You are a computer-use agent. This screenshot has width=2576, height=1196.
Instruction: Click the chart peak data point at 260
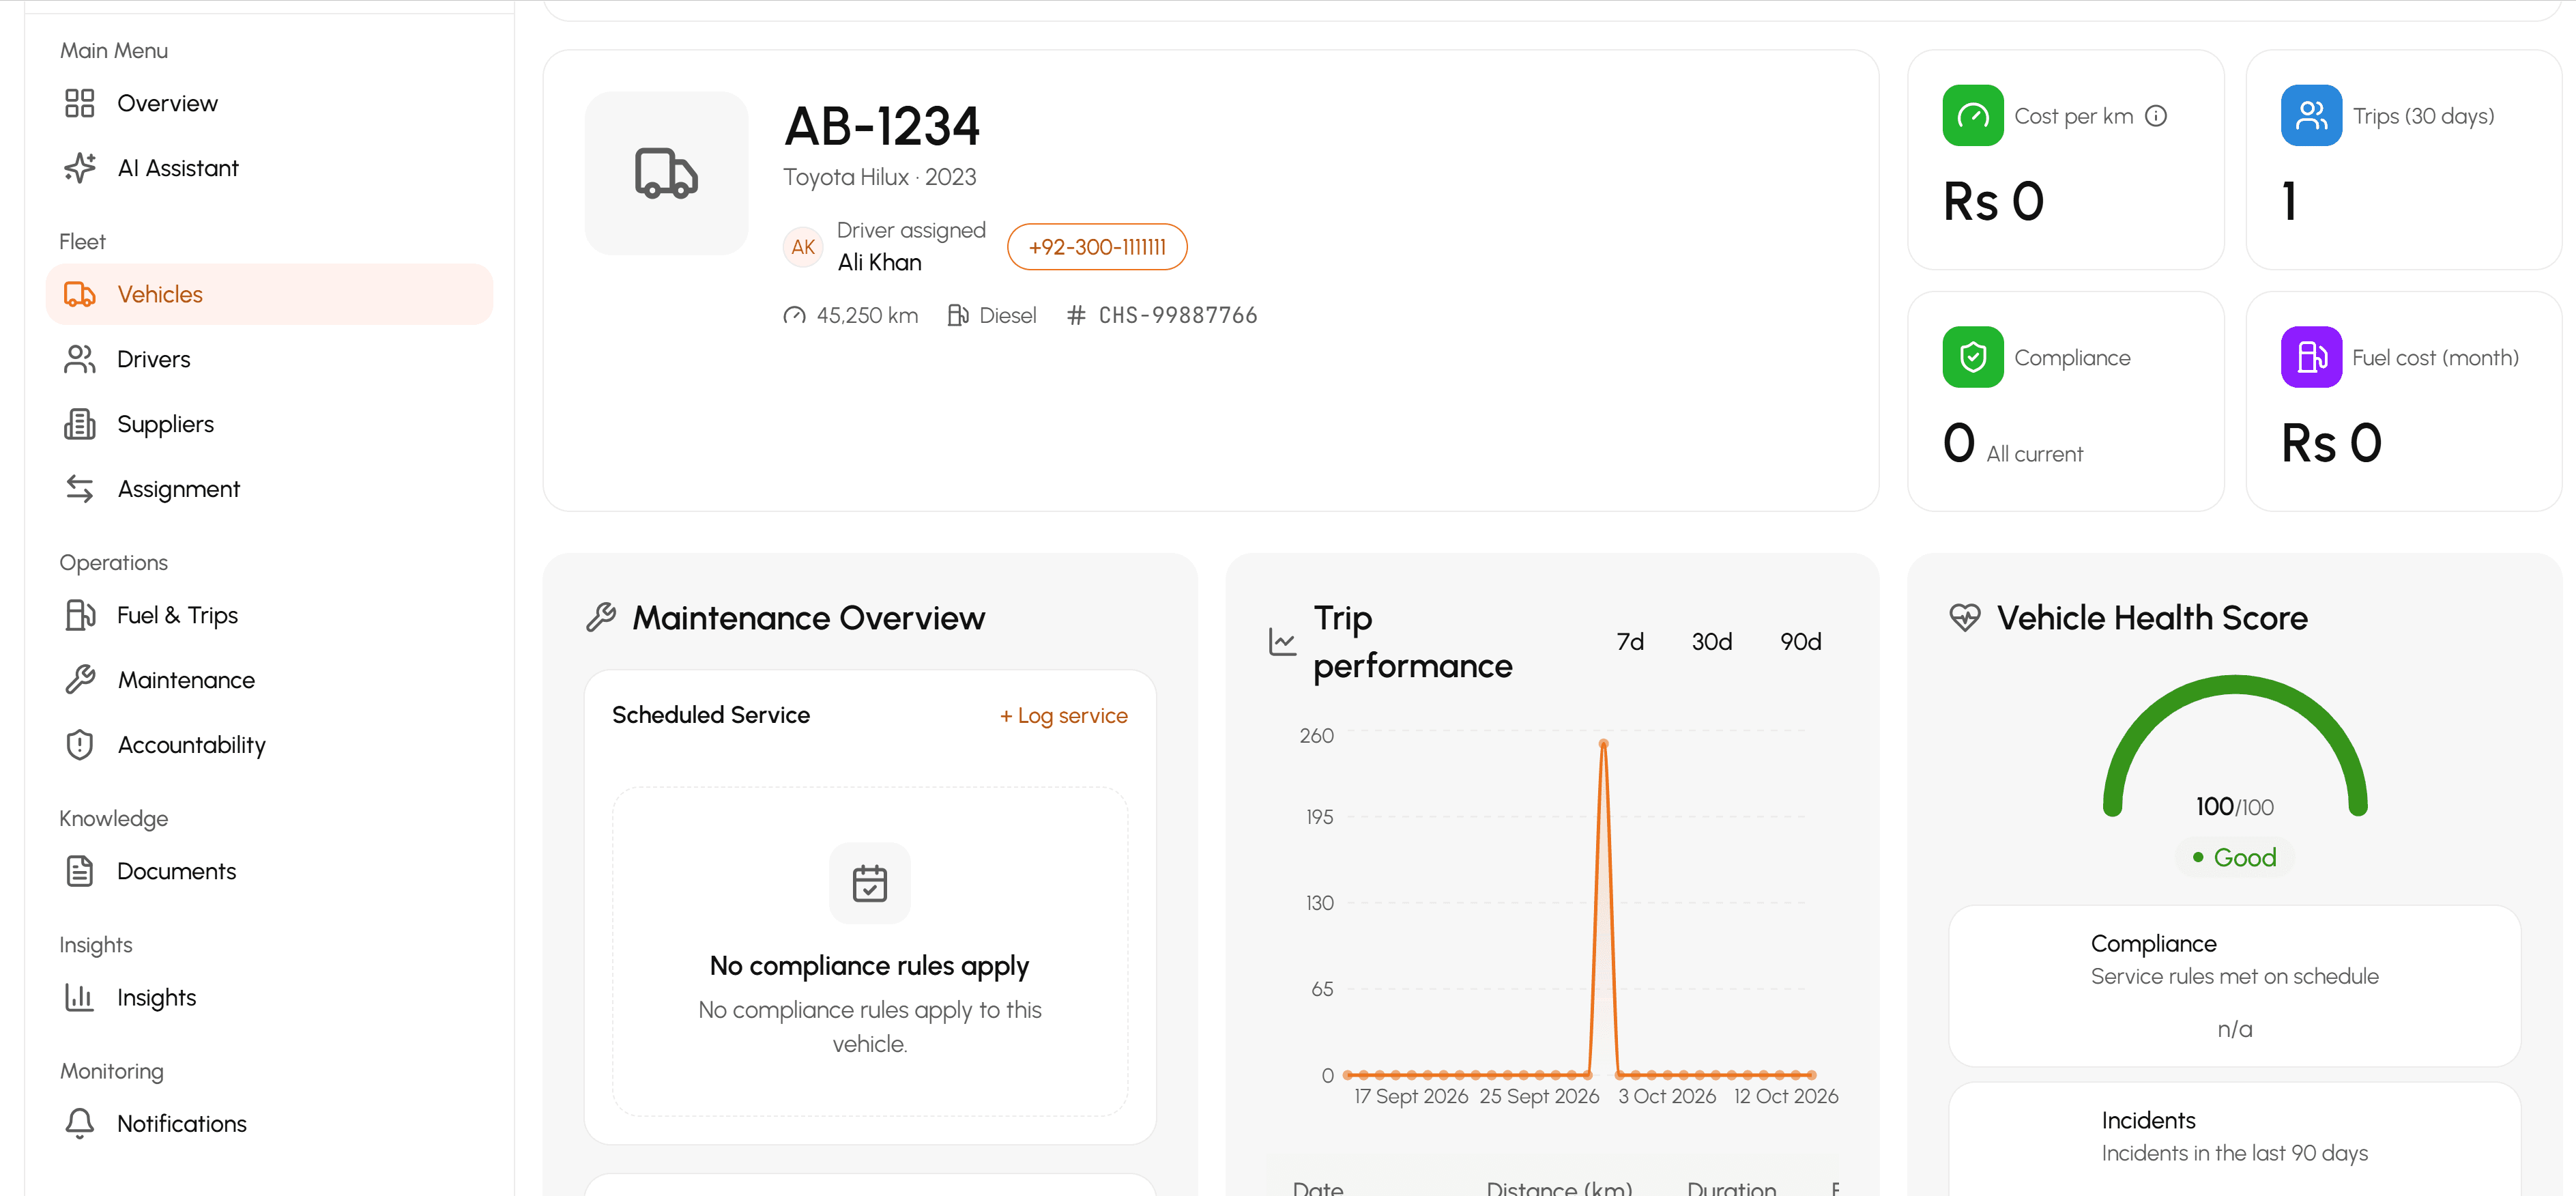pos(1603,744)
